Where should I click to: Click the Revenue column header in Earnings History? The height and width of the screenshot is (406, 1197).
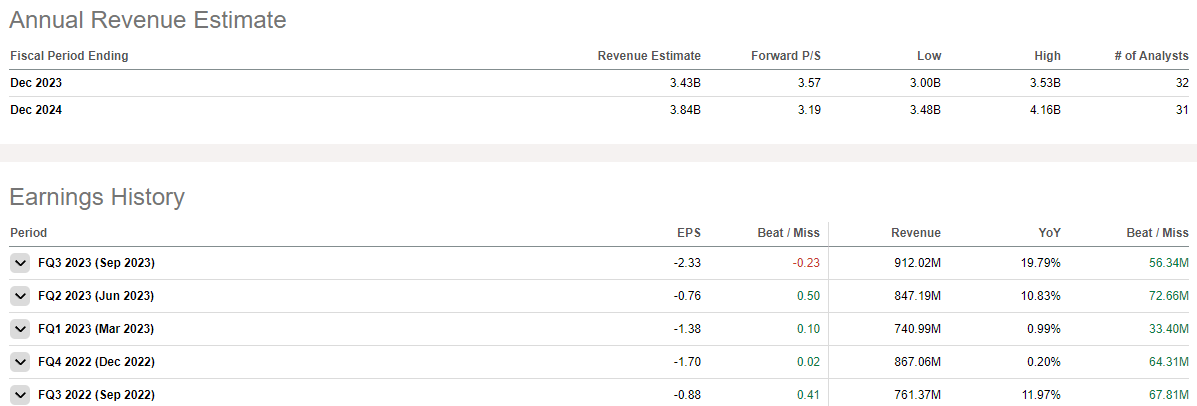click(x=916, y=233)
